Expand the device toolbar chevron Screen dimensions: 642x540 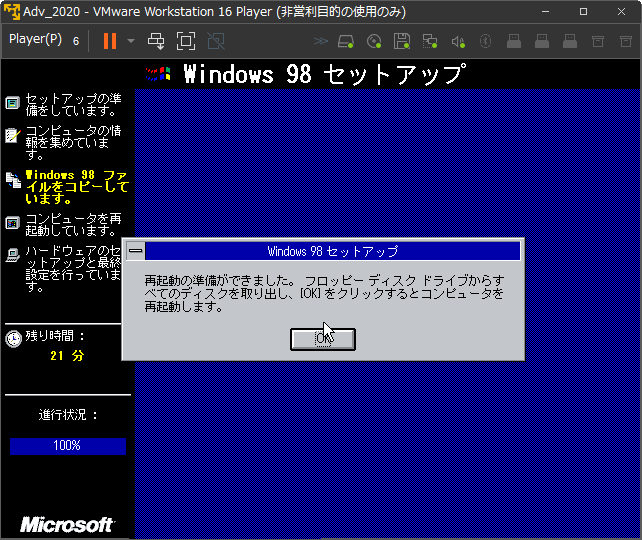pyautogui.click(x=321, y=41)
